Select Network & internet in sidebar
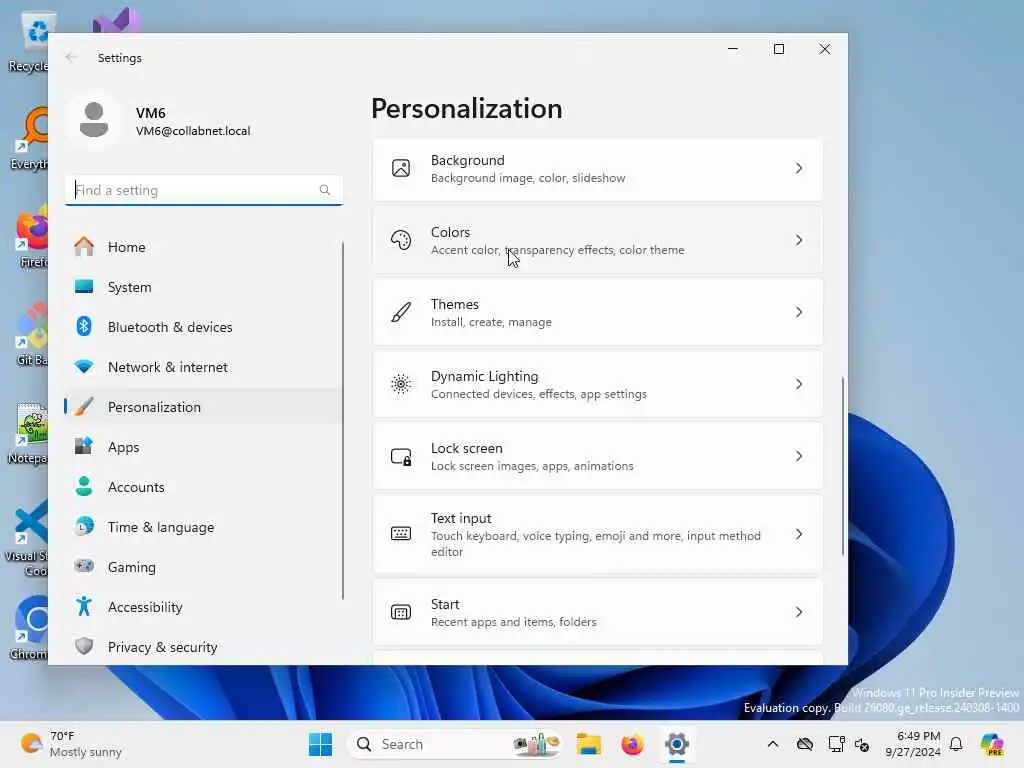Viewport: 1024px width, 768px height. 203,367
